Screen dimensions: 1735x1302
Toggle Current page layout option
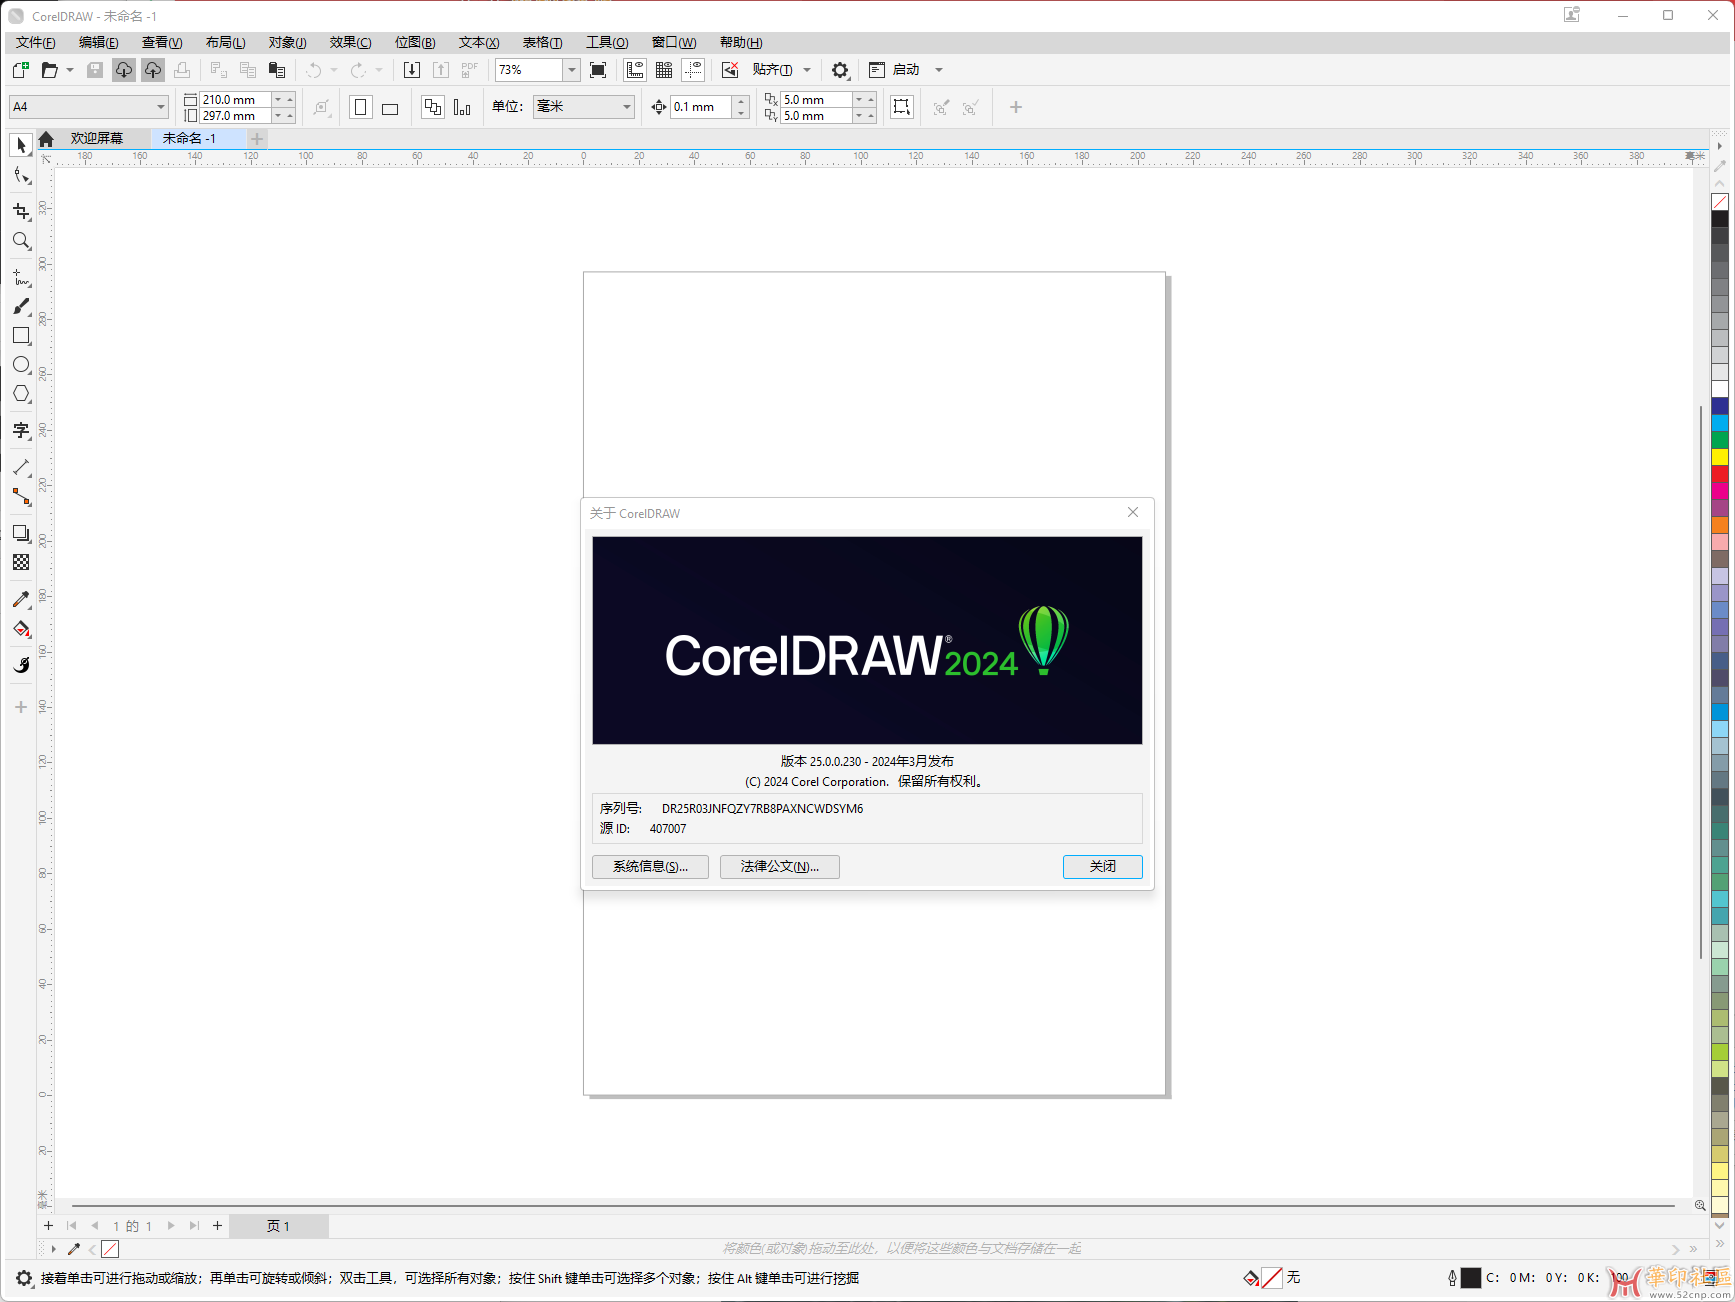click(x=462, y=107)
